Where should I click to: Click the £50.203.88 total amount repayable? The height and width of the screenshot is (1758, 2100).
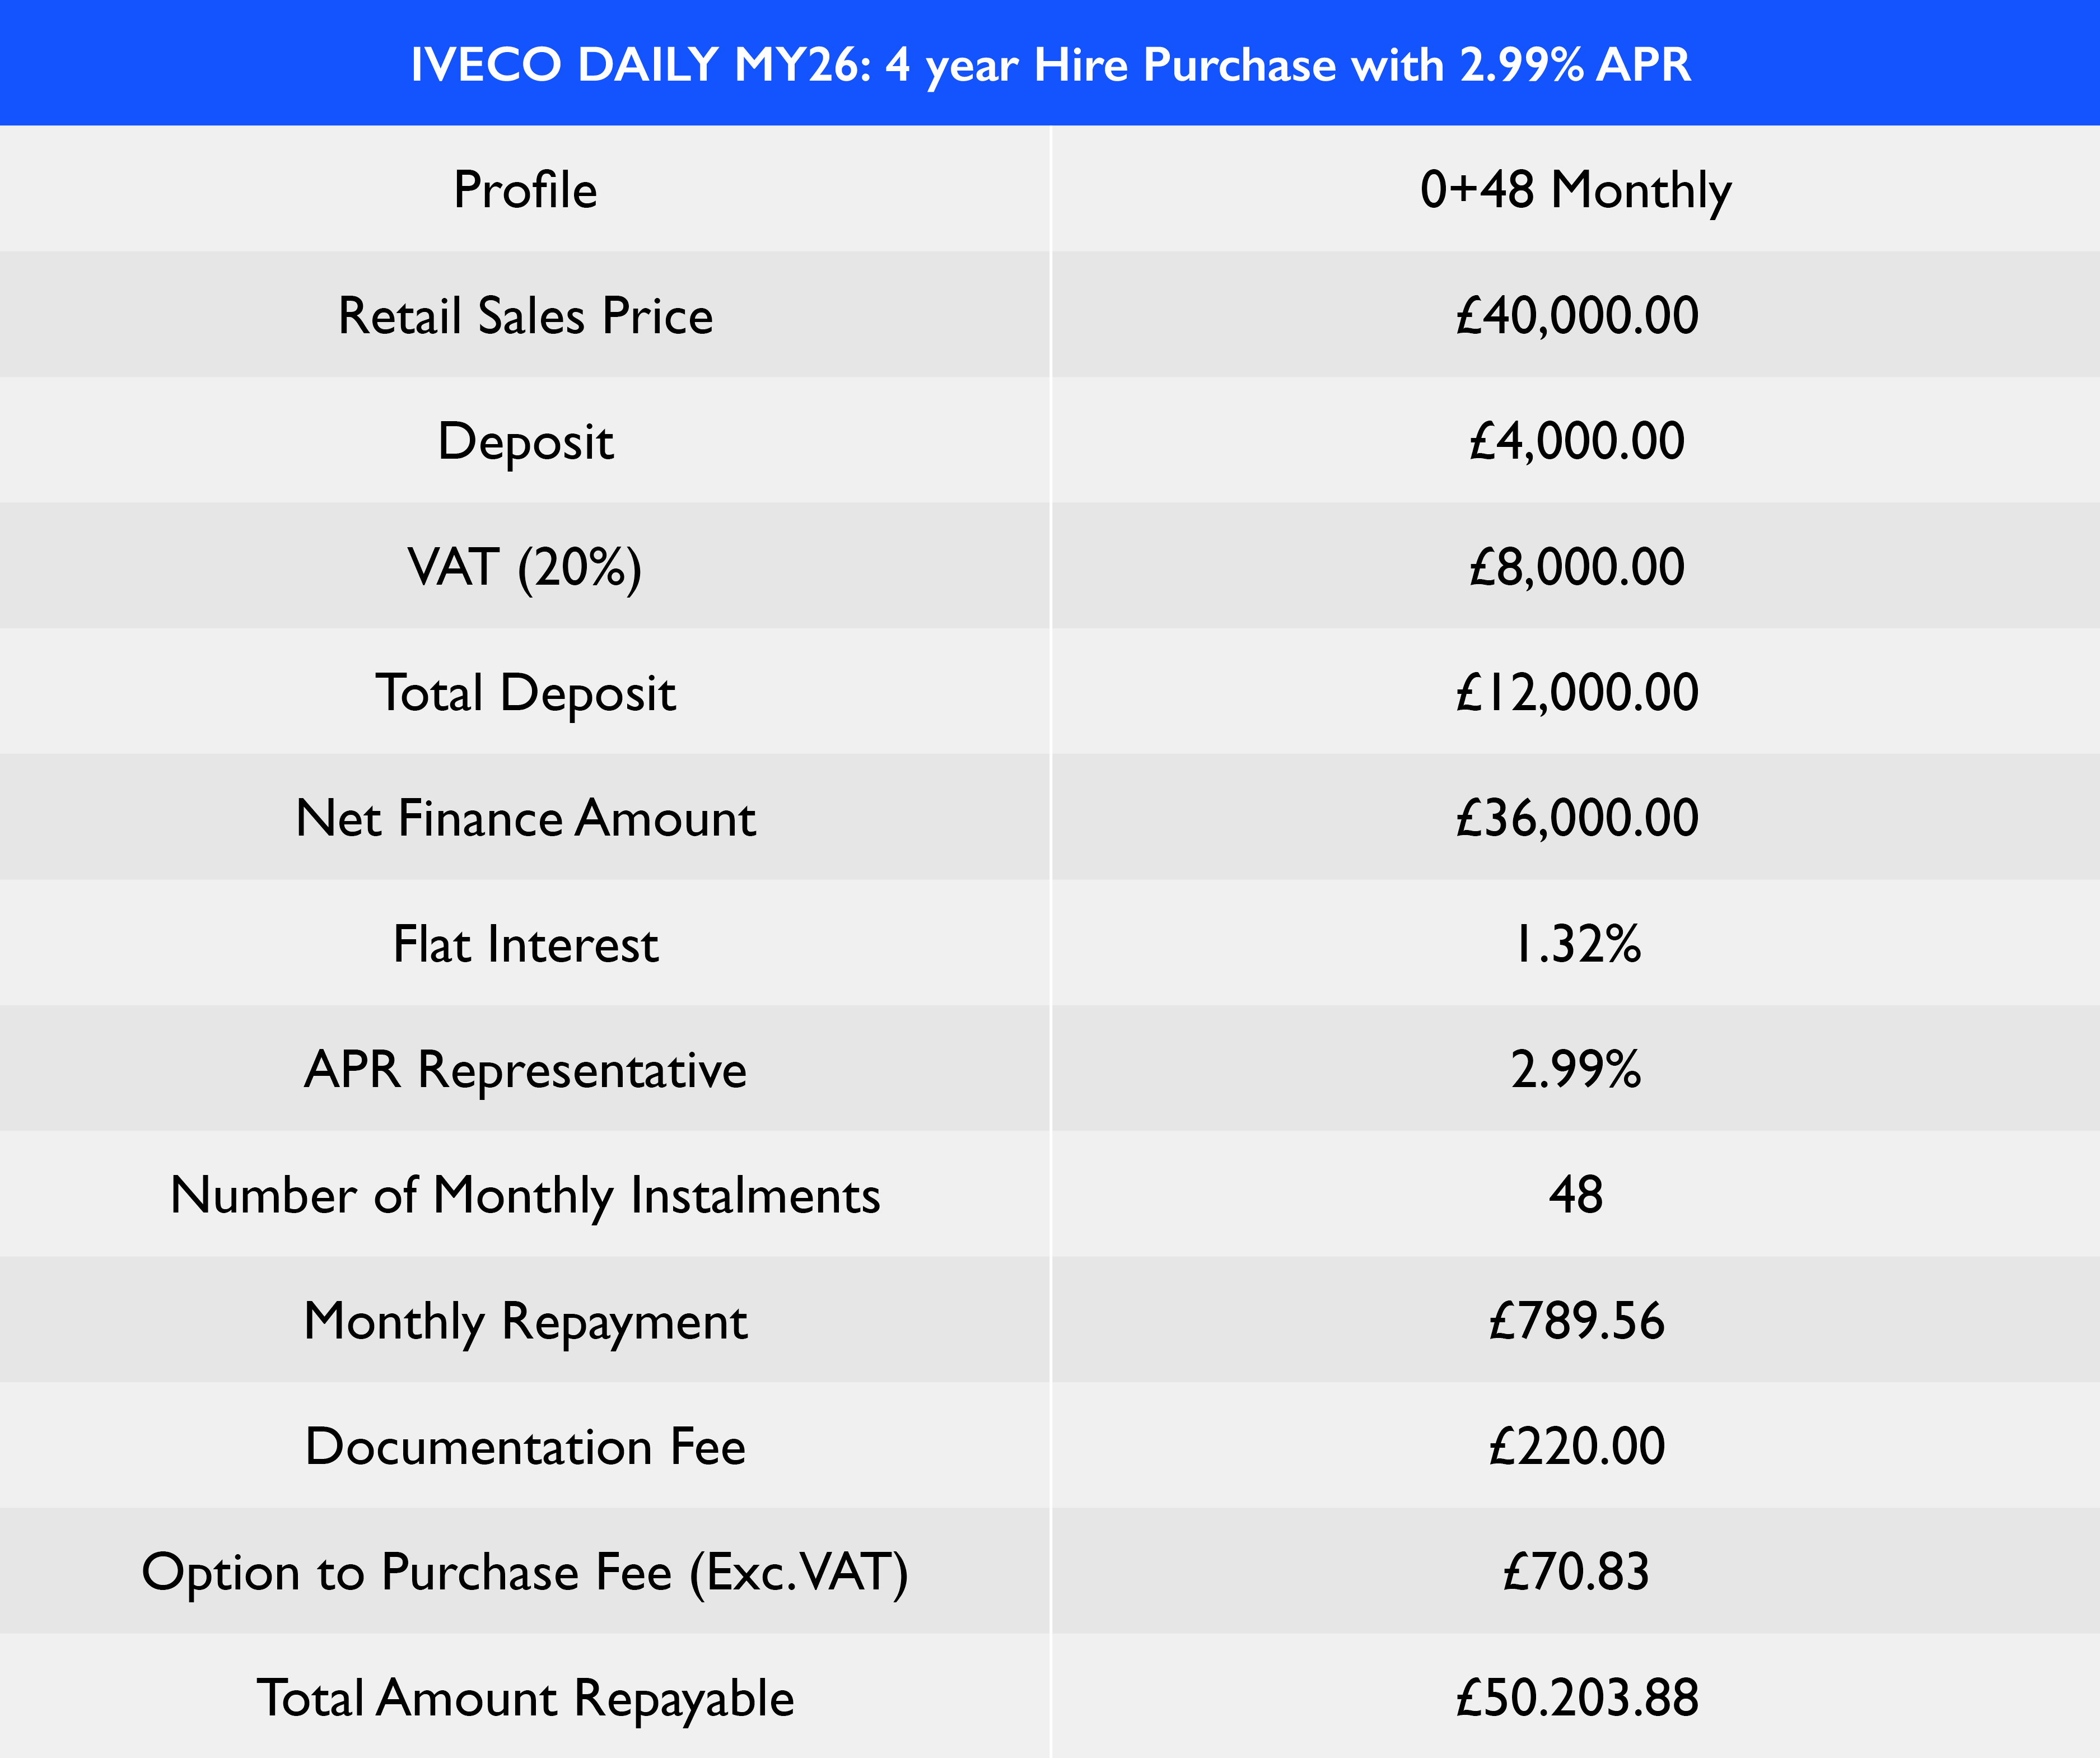click(x=1576, y=1698)
